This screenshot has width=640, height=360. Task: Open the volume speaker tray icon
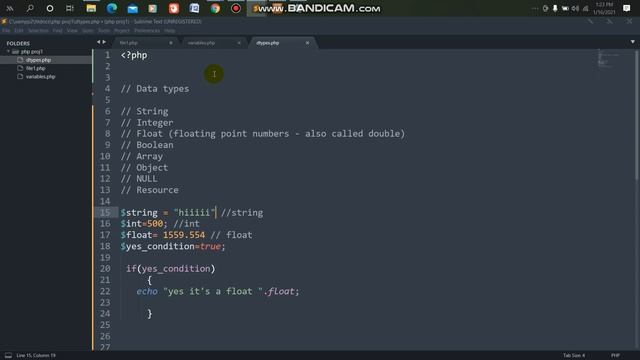click(x=575, y=8)
